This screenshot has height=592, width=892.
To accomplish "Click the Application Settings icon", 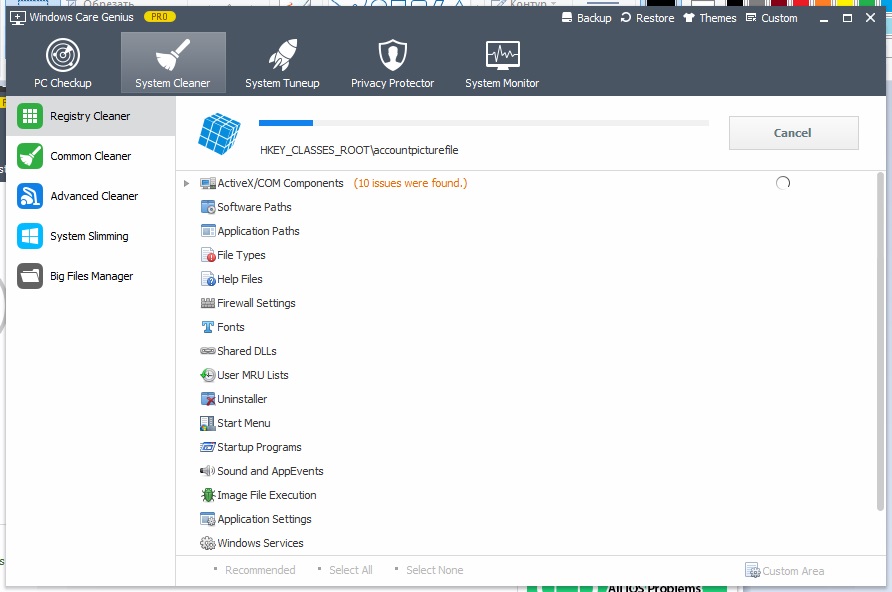I will [208, 519].
